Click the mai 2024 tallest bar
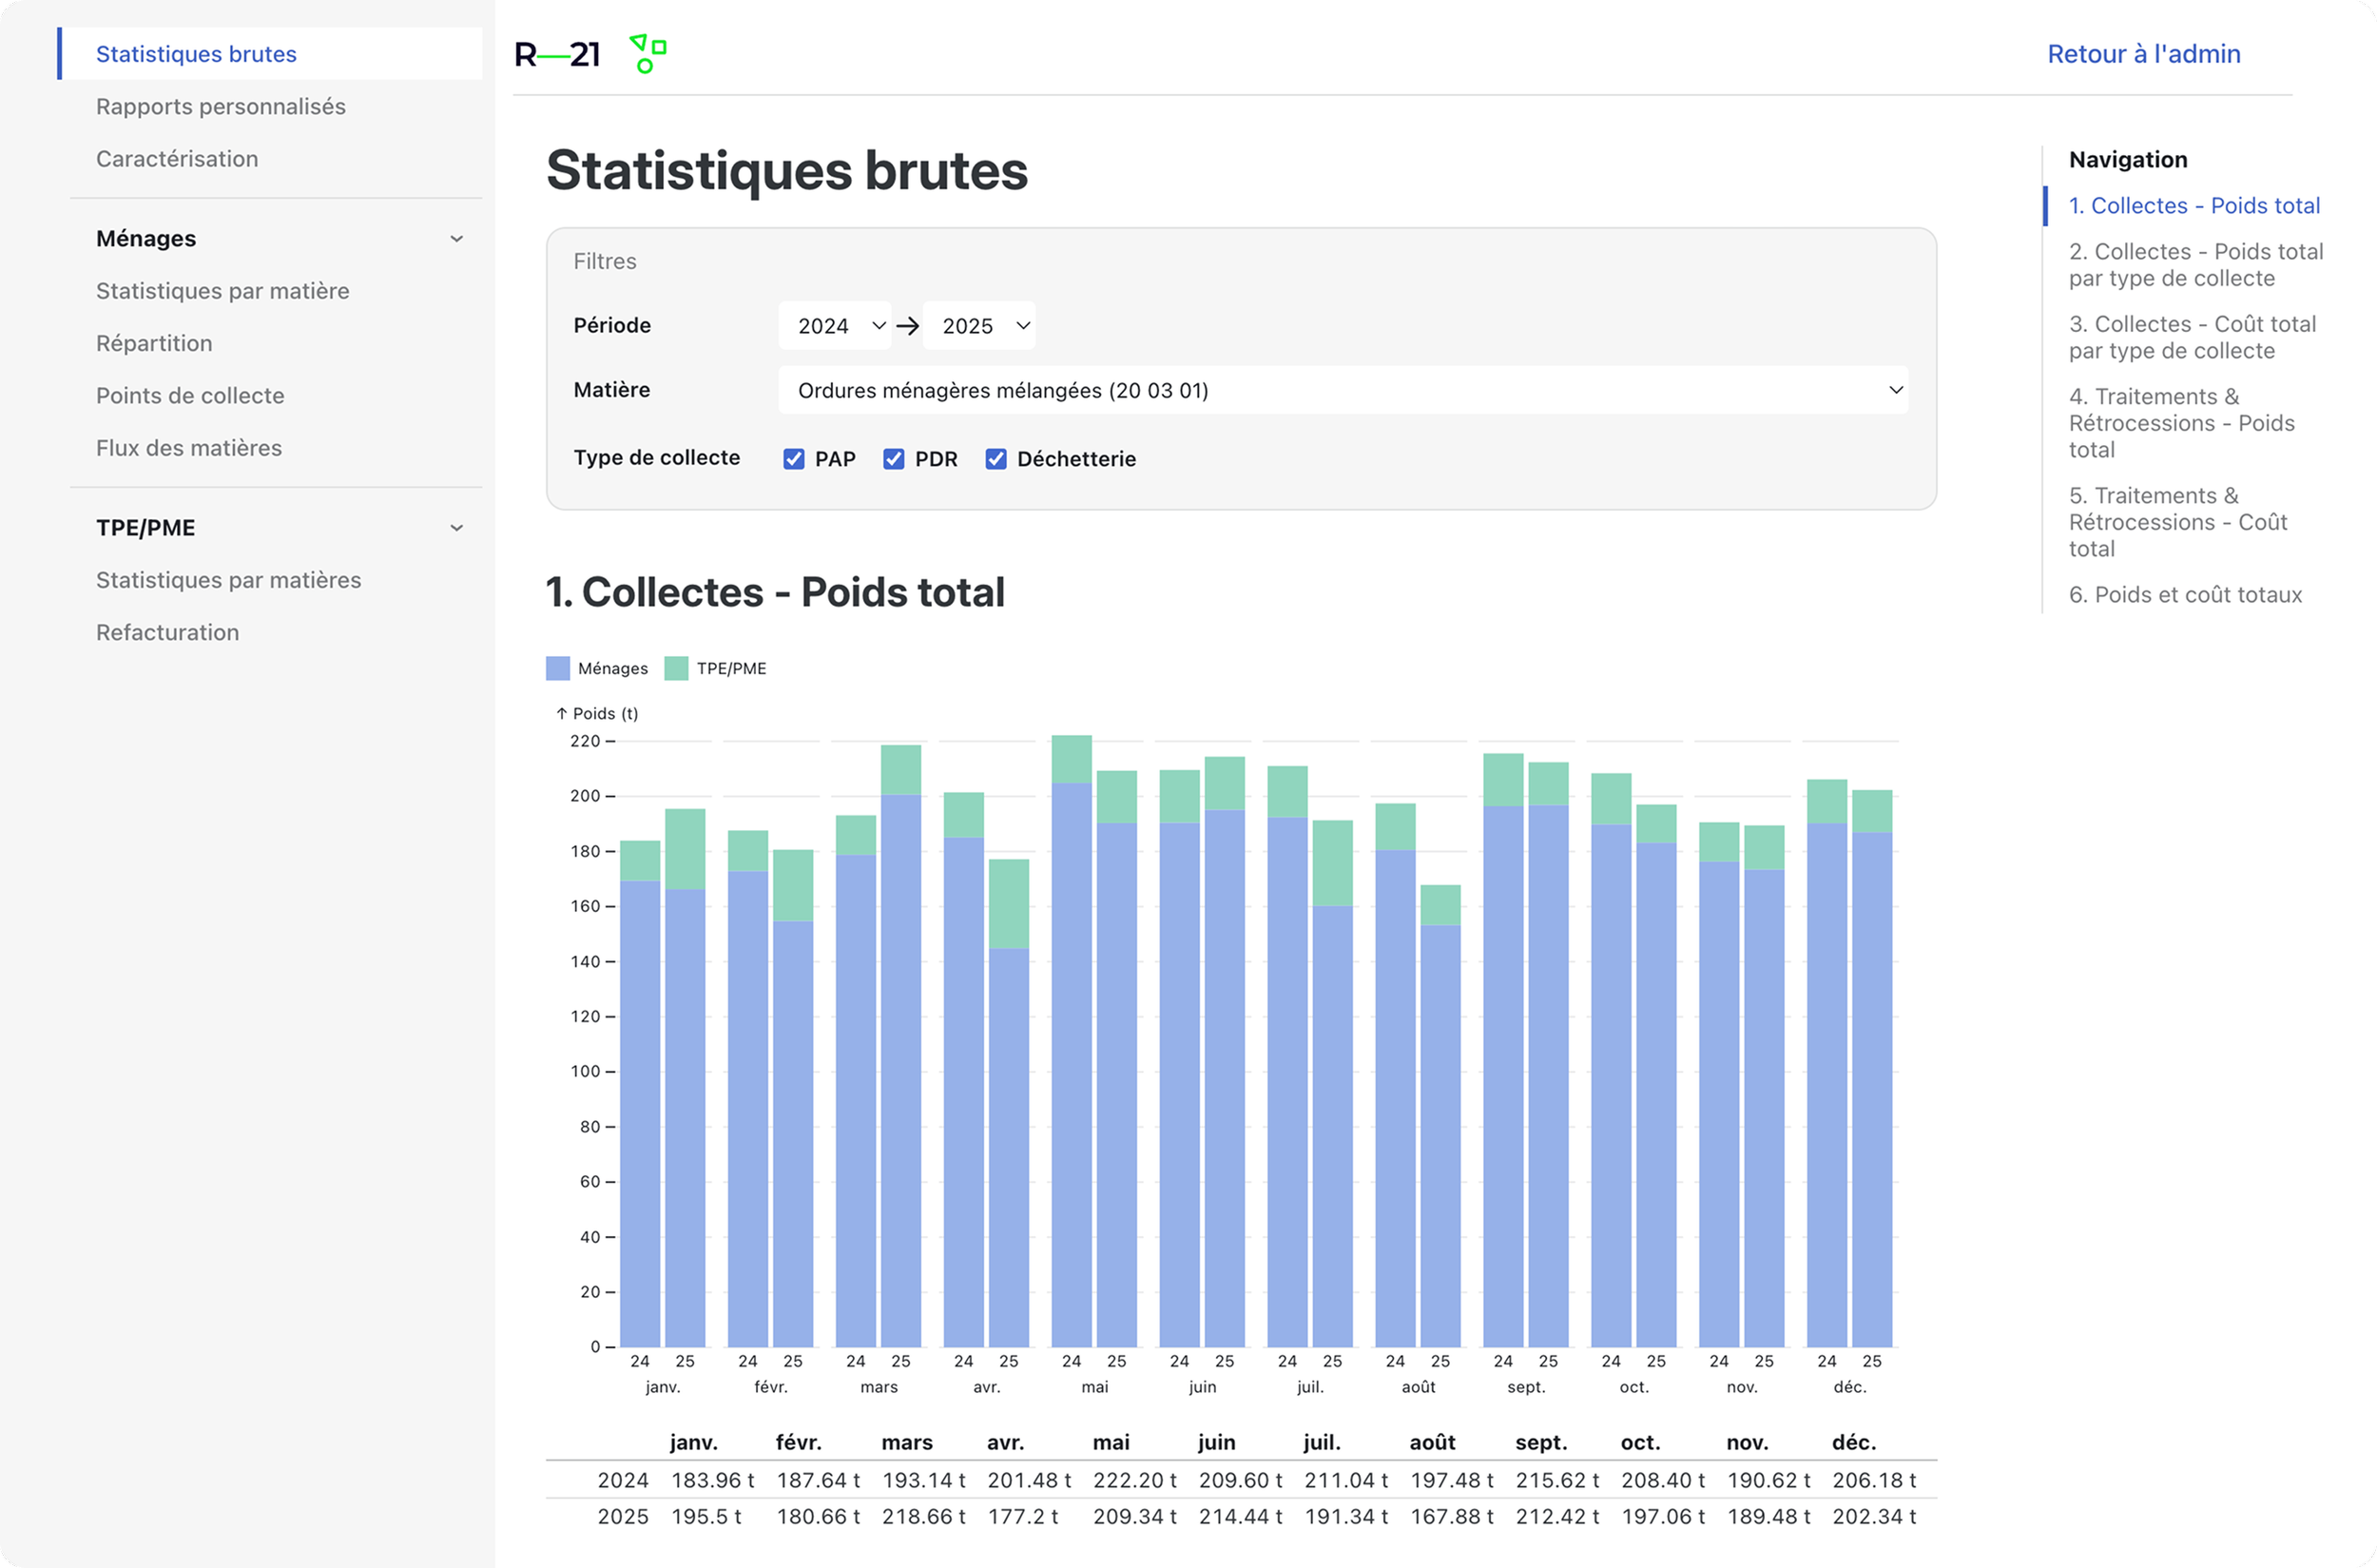This screenshot has height=1568, width=2377. click(x=1071, y=1040)
